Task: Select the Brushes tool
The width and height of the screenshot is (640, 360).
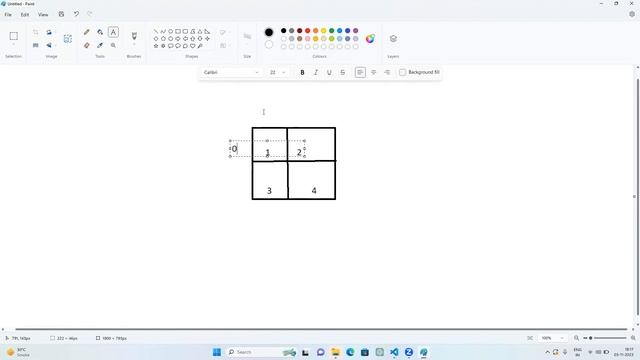Action: coord(134,36)
